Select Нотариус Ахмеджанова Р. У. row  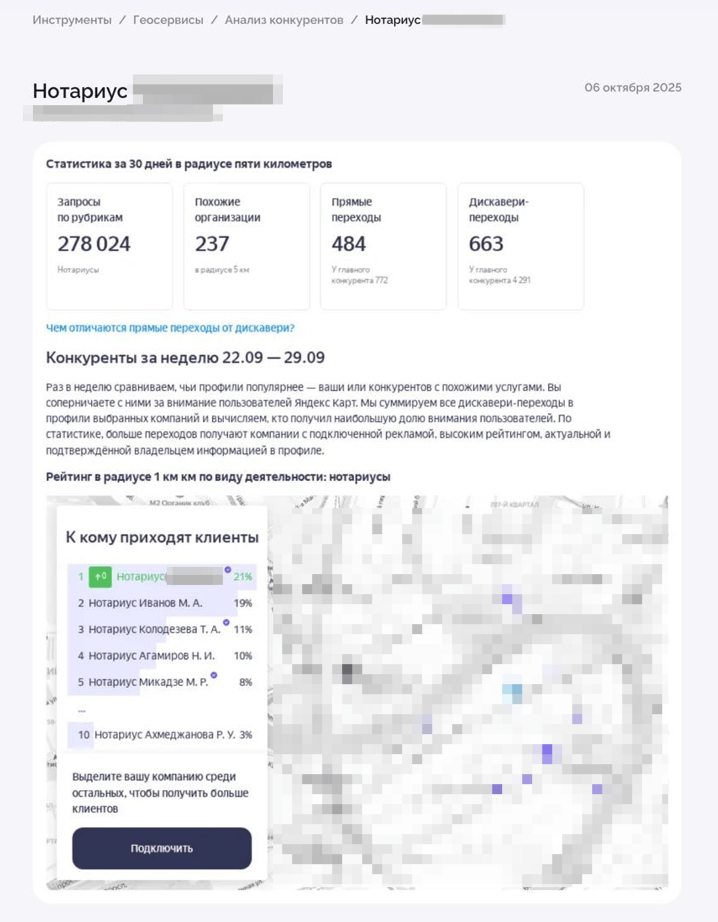[x=162, y=735]
